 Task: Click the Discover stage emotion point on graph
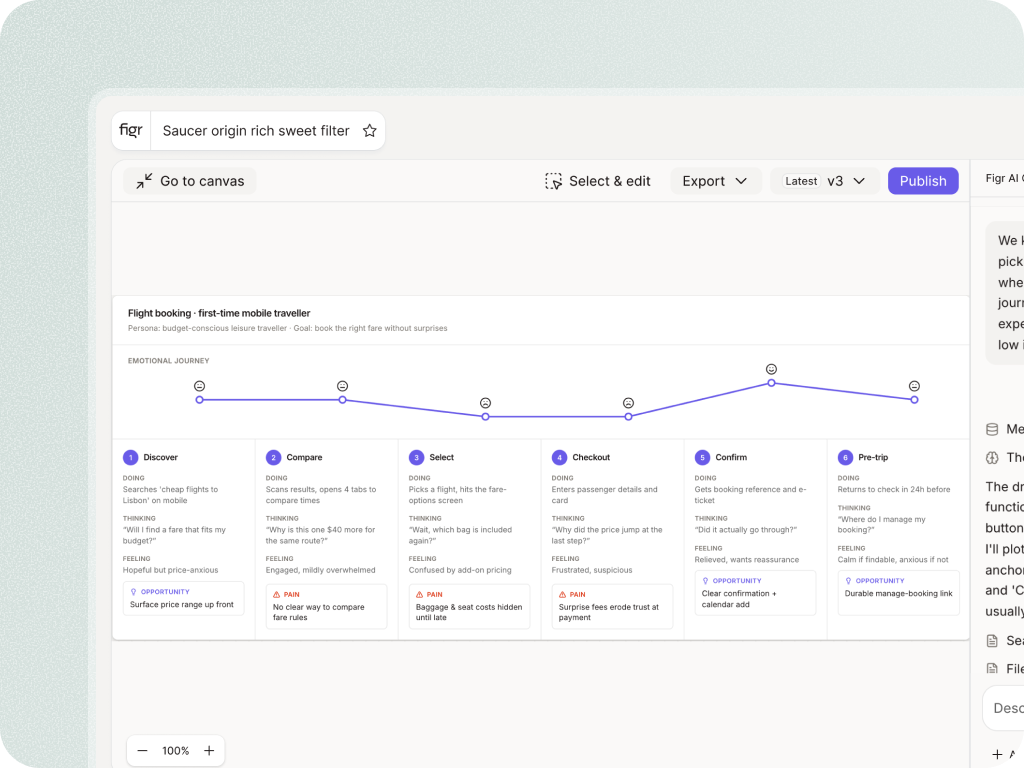tap(199, 400)
